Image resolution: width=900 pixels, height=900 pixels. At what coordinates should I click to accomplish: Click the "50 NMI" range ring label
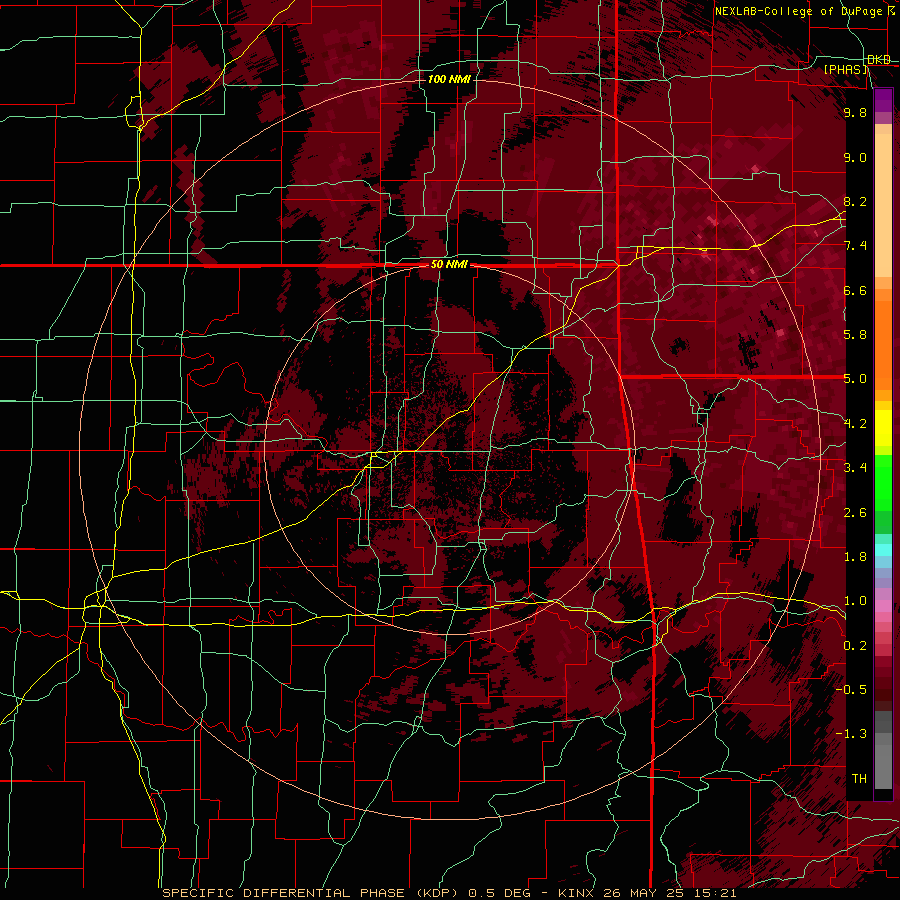point(449,265)
